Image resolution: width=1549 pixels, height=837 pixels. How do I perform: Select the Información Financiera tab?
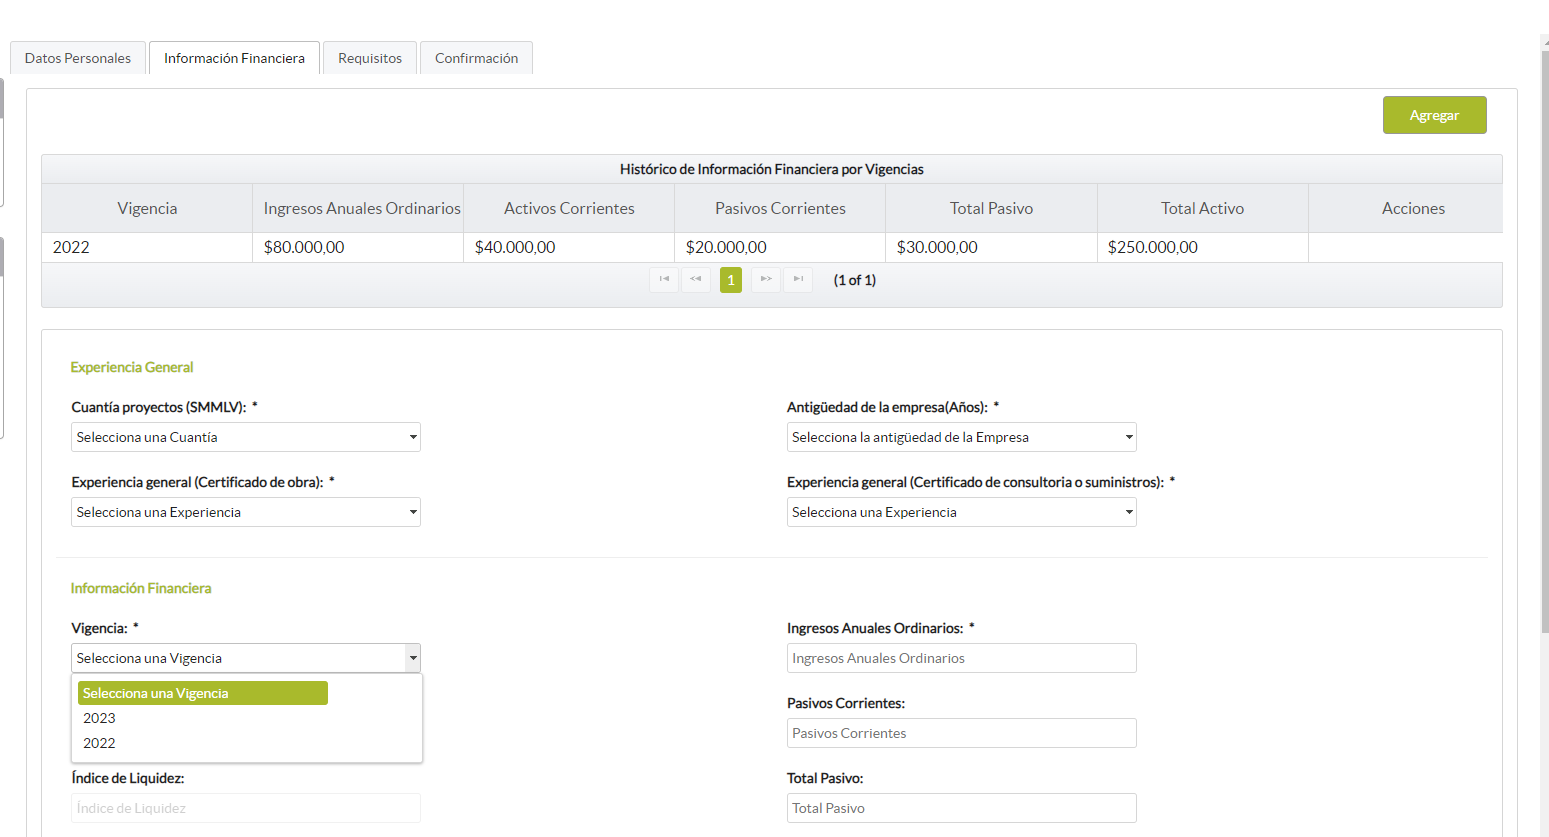(x=234, y=58)
